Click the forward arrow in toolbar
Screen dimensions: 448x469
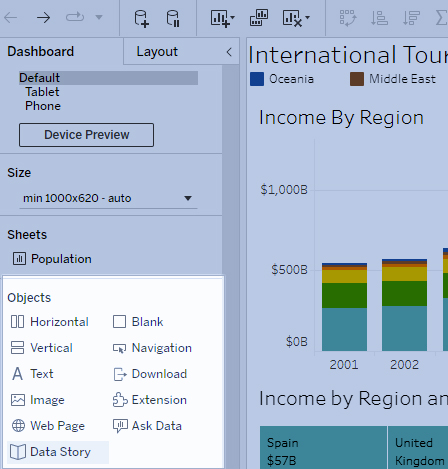(43, 17)
